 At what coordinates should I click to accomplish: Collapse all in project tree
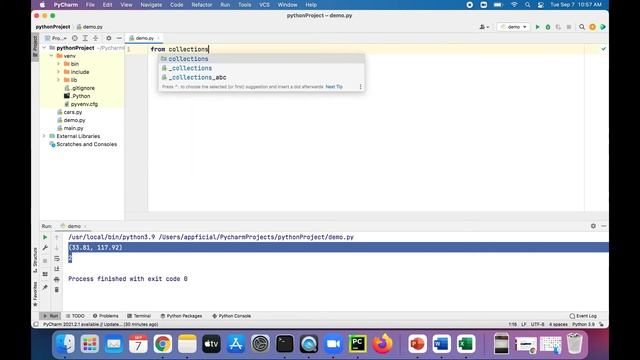coord(96,38)
